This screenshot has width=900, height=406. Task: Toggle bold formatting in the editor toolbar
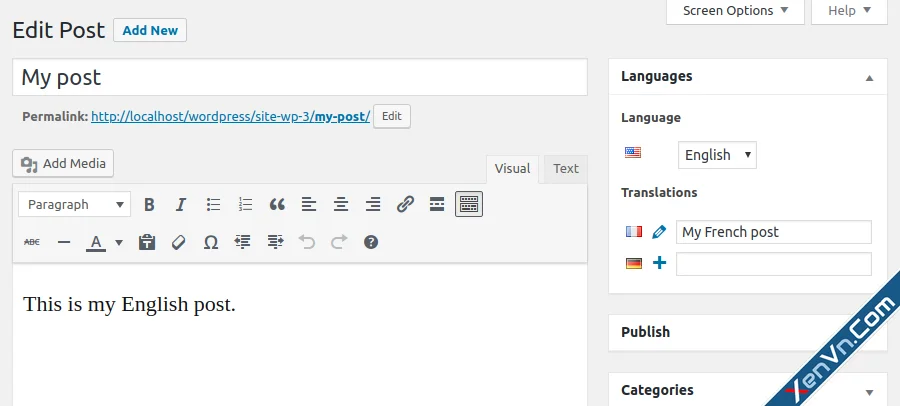149,204
